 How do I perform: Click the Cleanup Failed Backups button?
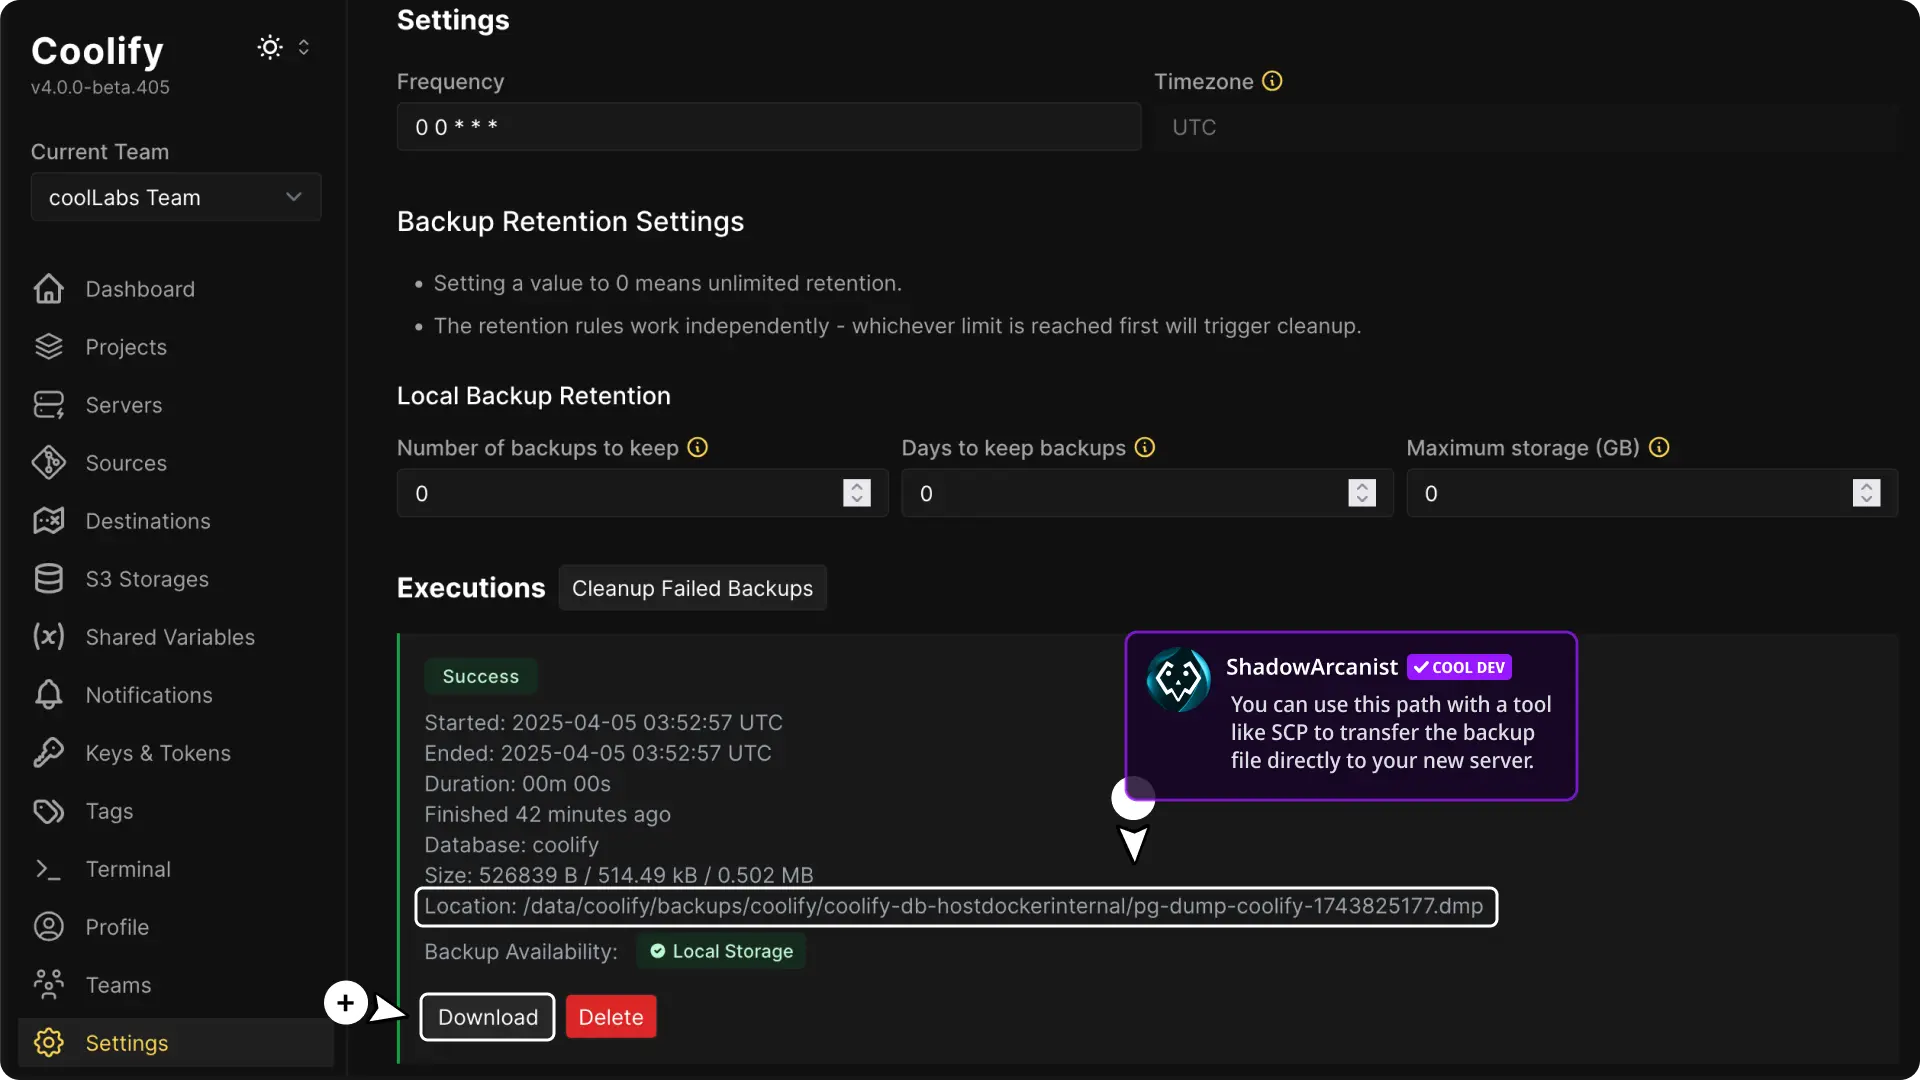click(x=693, y=588)
